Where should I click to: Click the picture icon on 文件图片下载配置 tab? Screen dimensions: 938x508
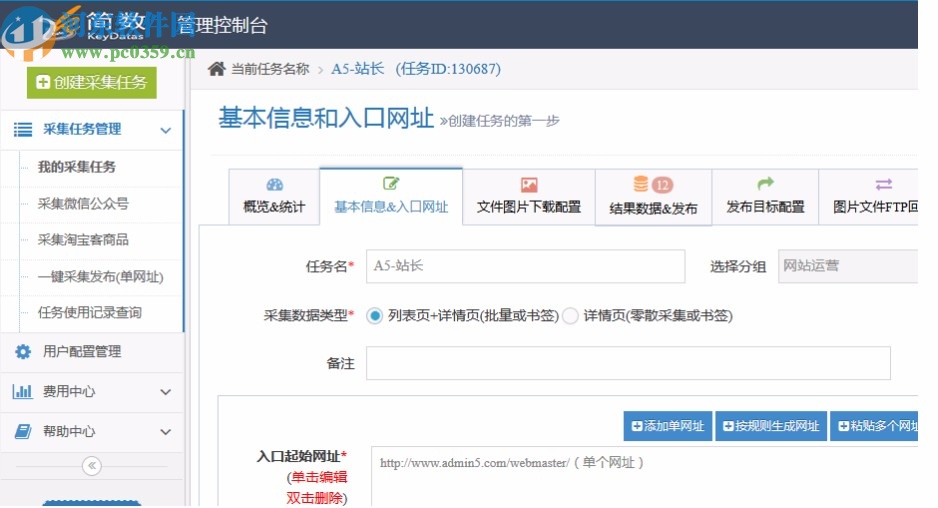(529, 185)
